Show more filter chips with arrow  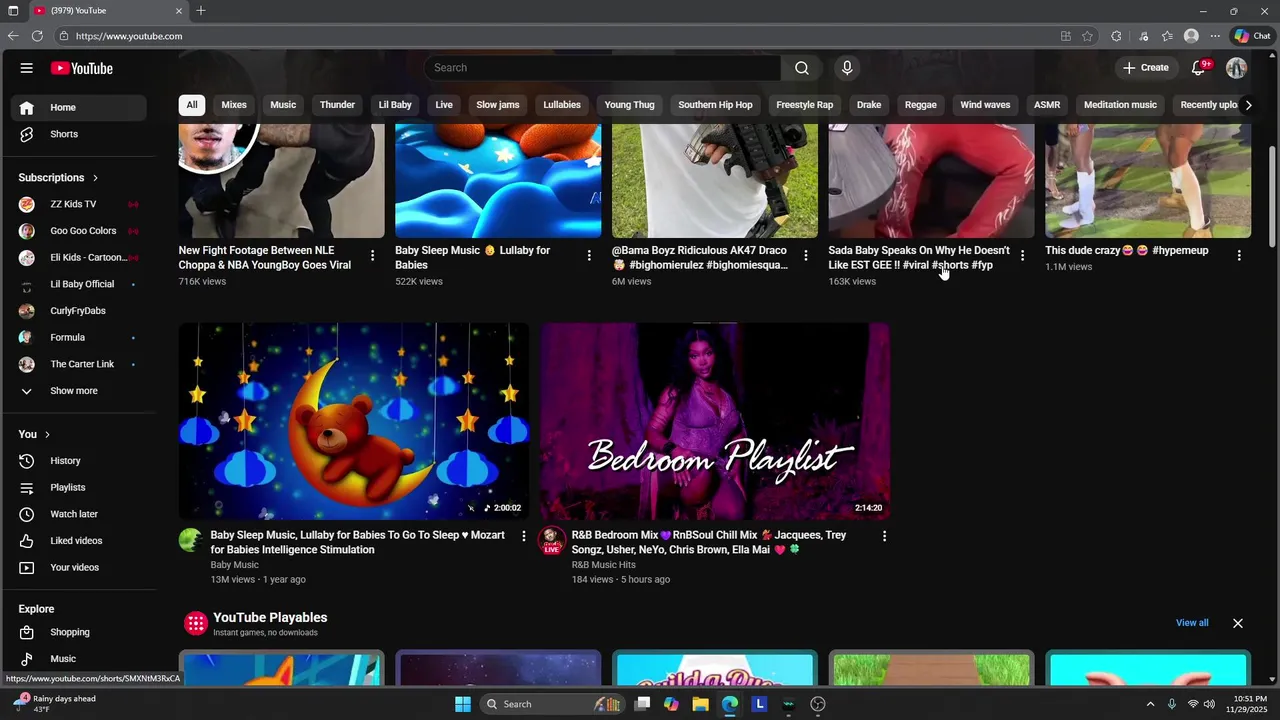pyautogui.click(x=1248, y=105)
